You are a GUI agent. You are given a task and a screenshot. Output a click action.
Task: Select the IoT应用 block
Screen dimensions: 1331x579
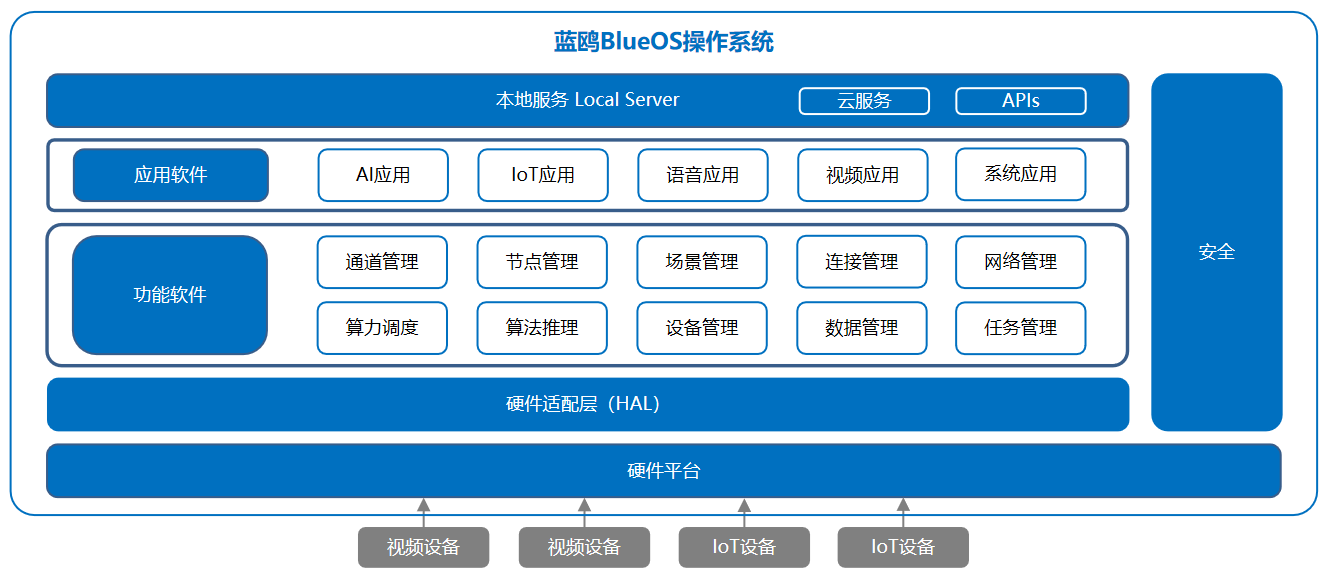(542, 175)
